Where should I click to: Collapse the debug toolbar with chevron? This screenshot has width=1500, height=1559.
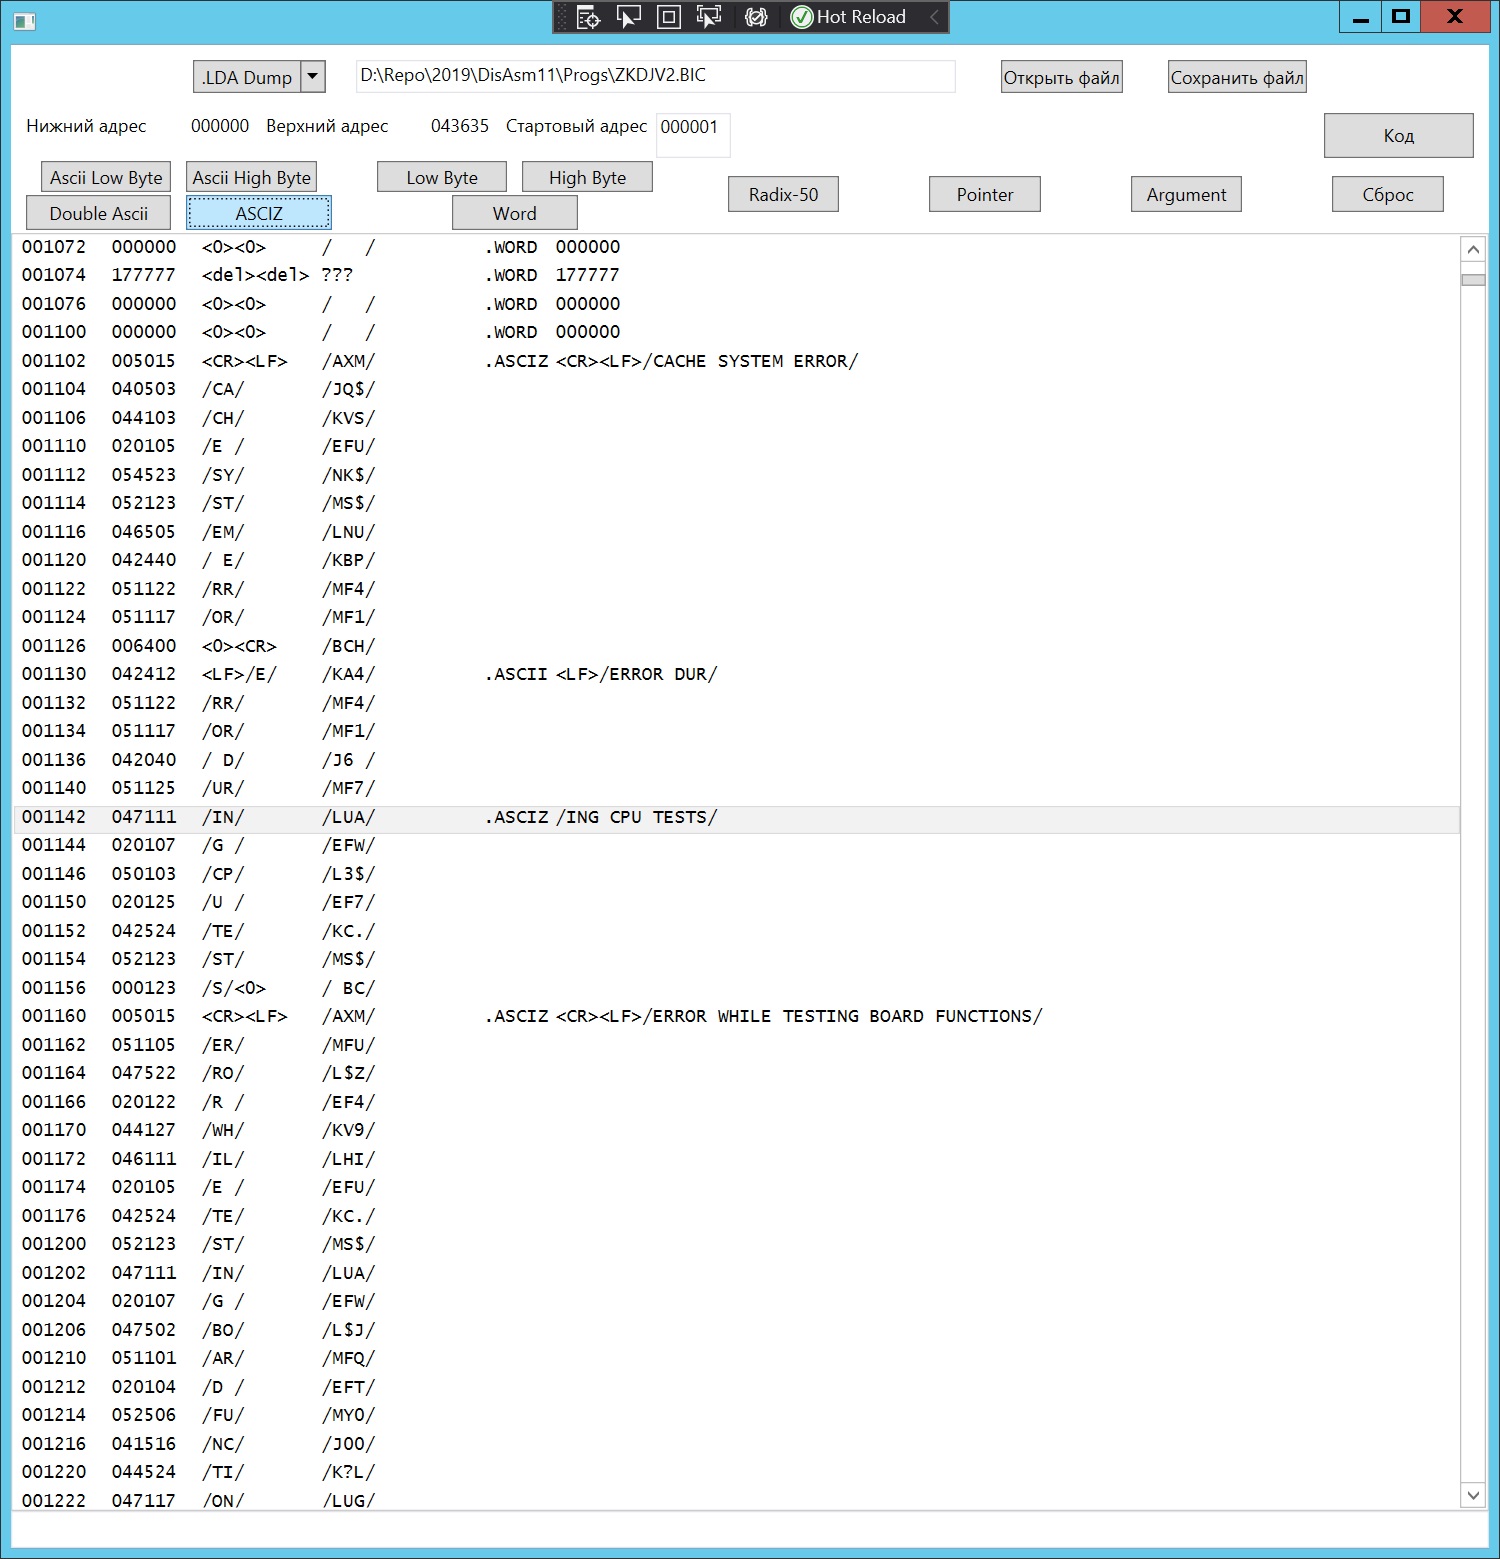[934, 17]
